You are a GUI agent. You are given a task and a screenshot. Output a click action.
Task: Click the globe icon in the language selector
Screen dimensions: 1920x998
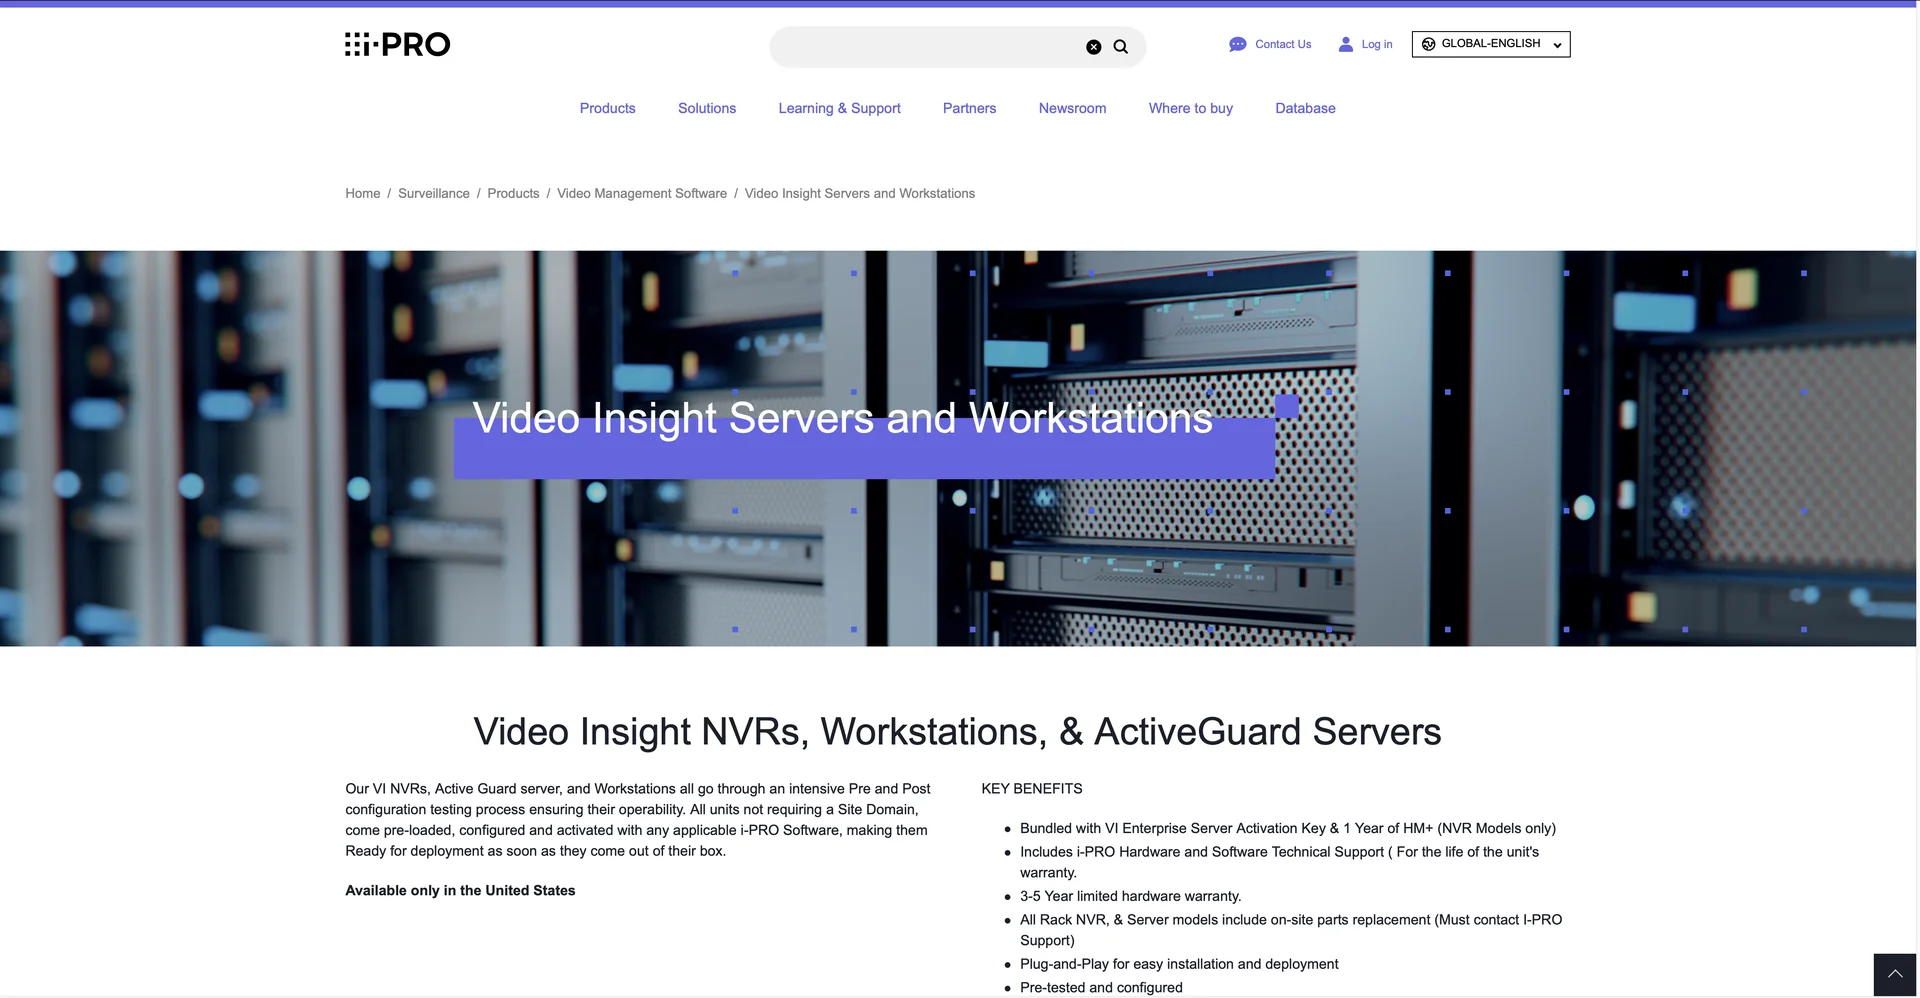tap(1429, 44)
